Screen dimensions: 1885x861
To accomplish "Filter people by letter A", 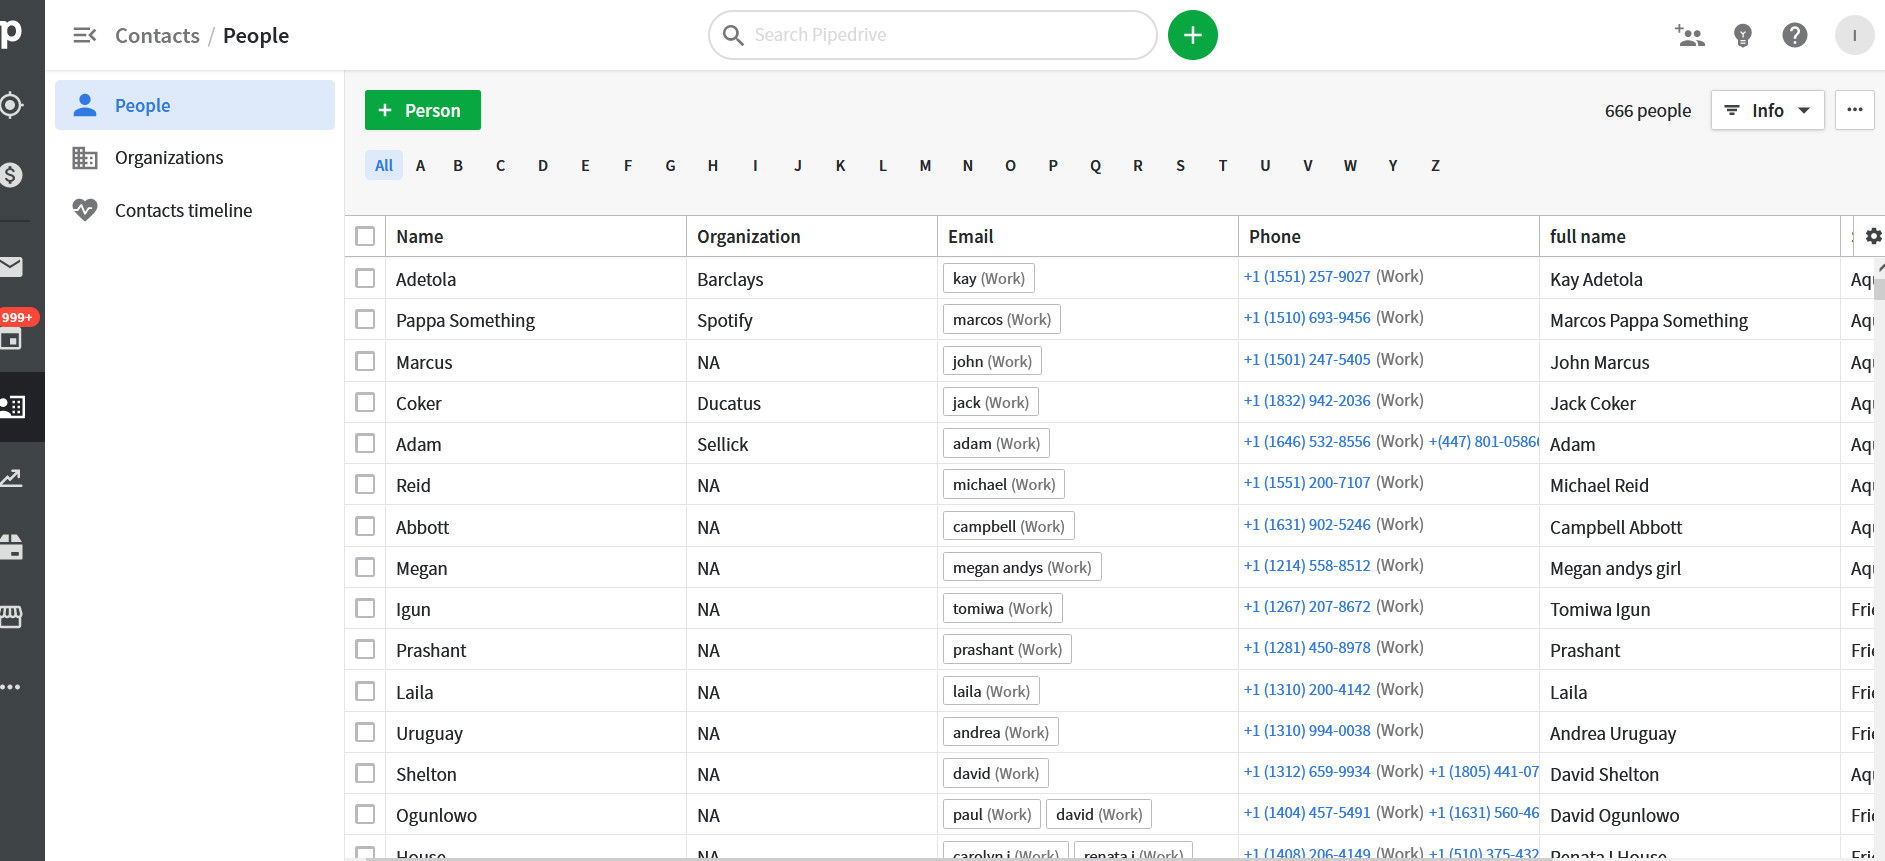I will [421, 166].
